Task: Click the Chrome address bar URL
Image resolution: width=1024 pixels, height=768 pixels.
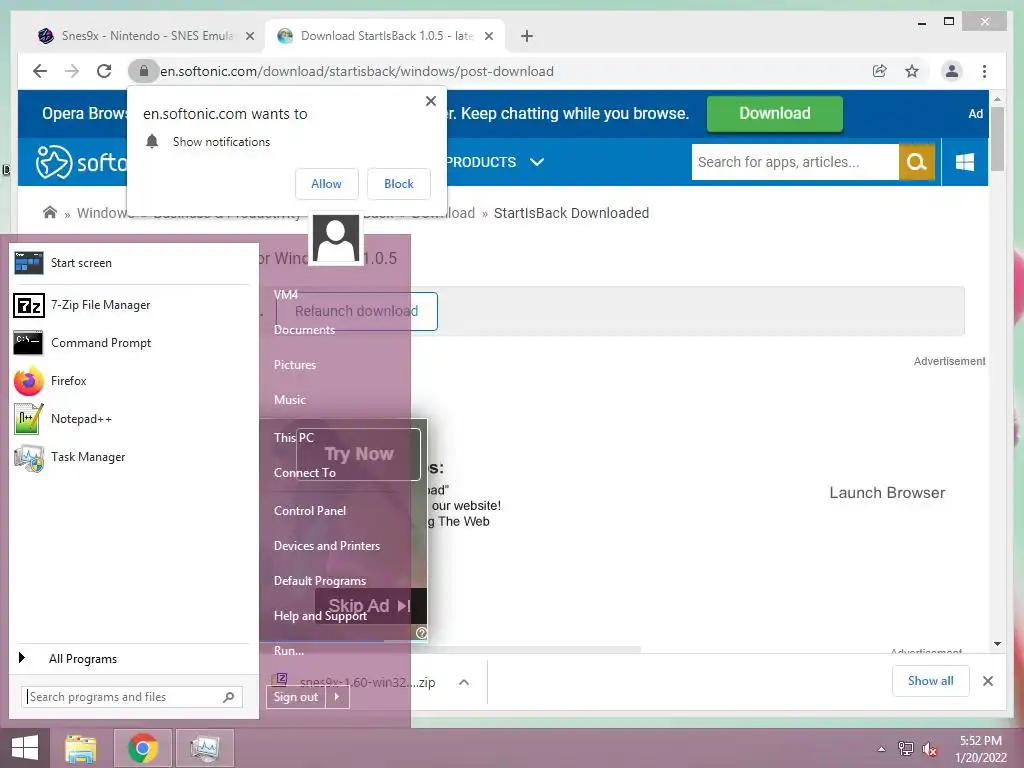Action: 357,71
